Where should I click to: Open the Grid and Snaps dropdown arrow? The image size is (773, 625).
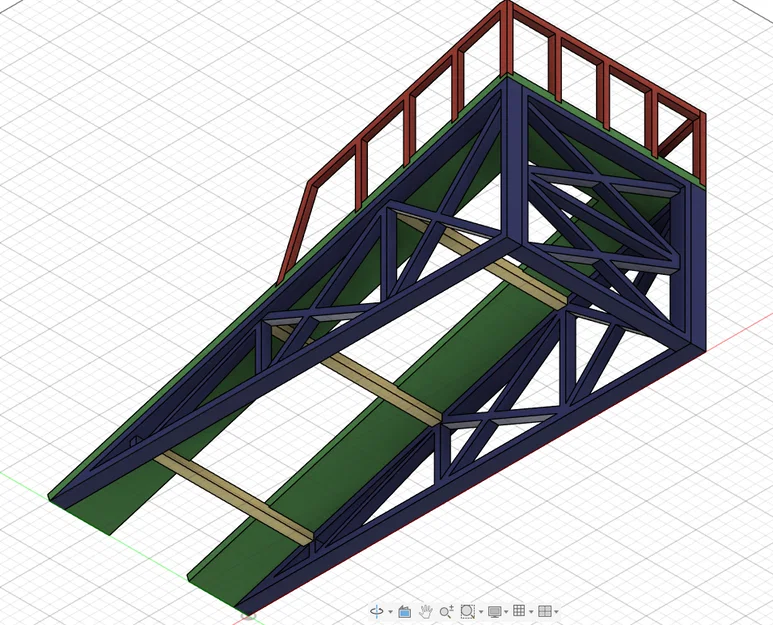click(x=531, y=612)
